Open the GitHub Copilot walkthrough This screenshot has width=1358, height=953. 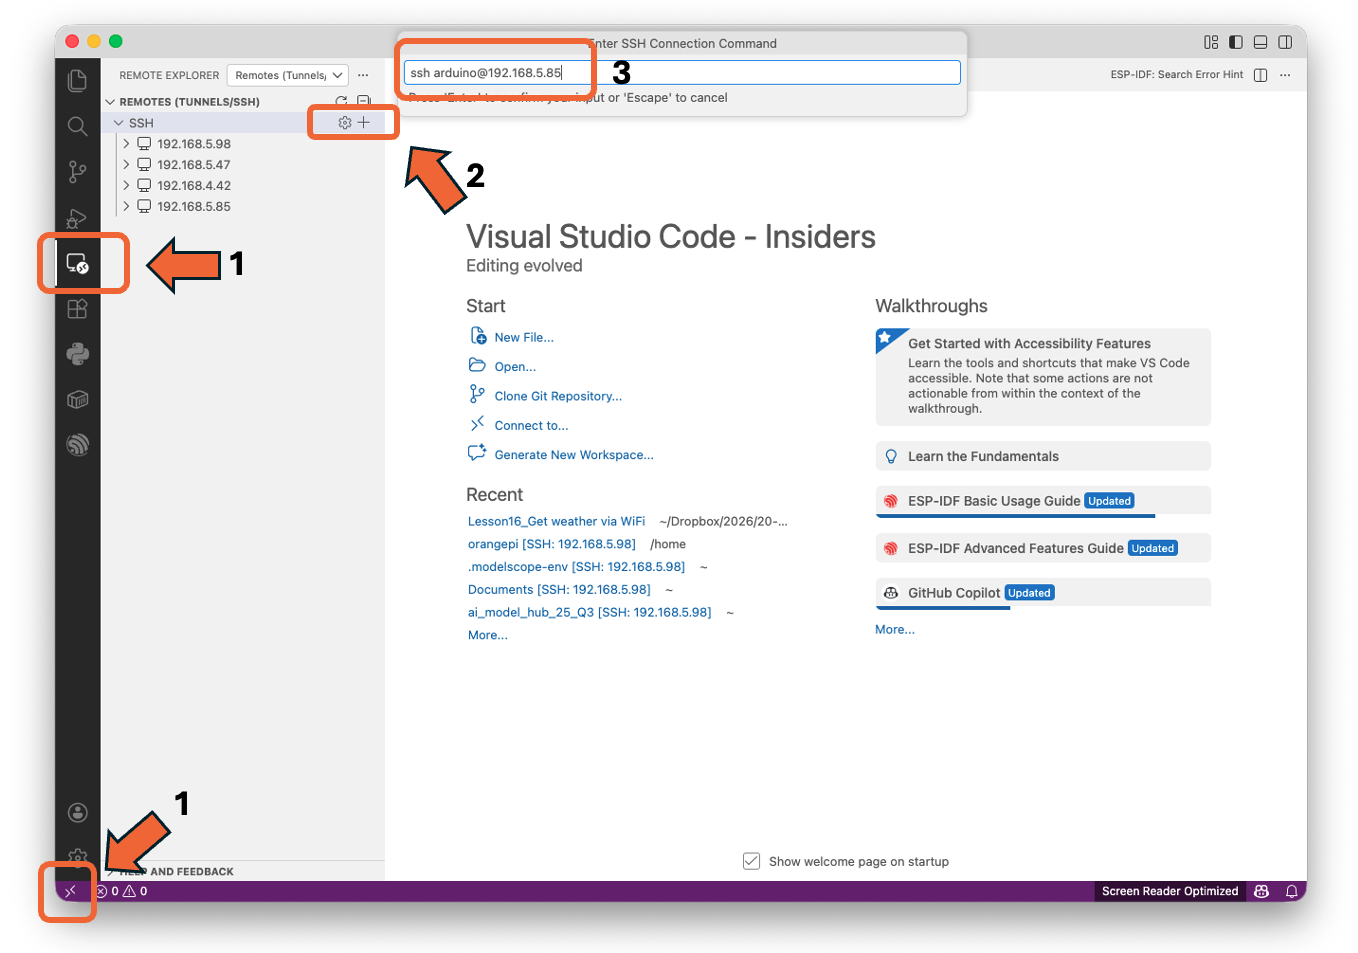[1043, 593]
